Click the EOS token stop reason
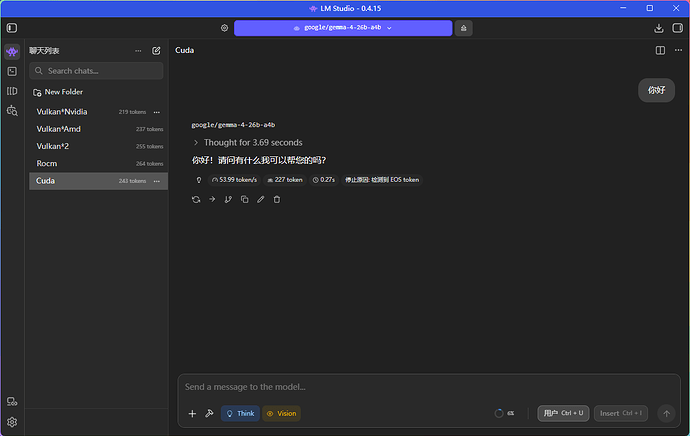Viewport: 690px width, 436px height. click(x=382, y=180)
